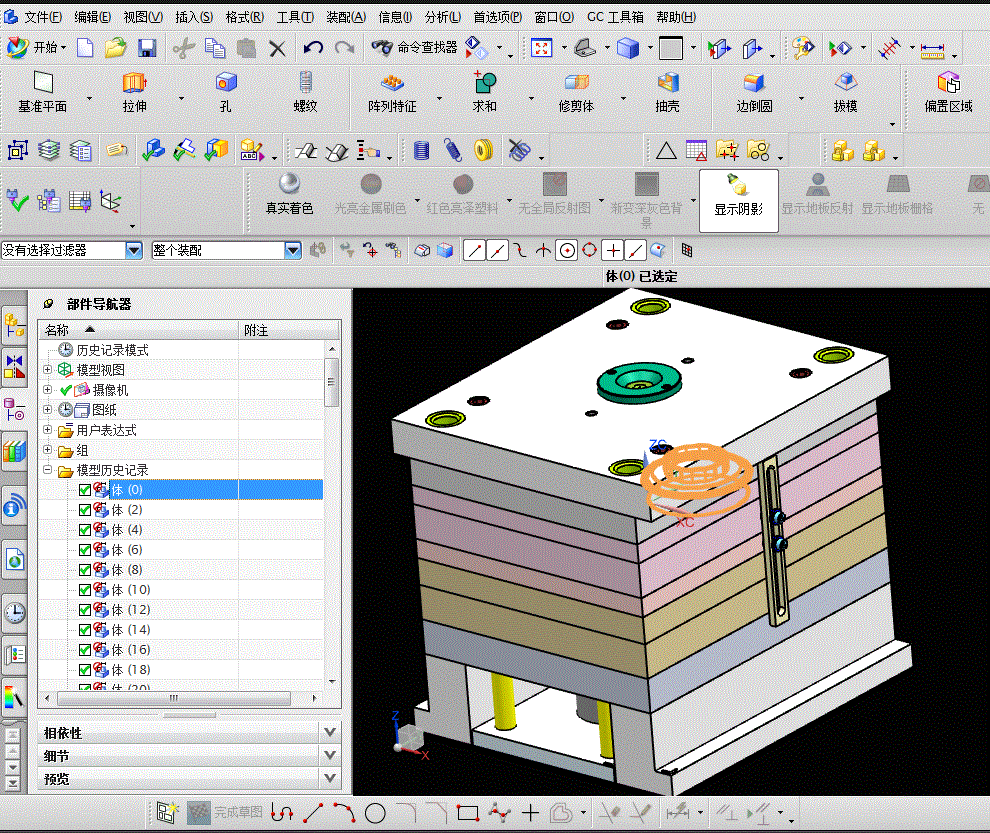990x833 pixels.
Task: Open the 整个装配 scope dropdown
Action: tap(292, 250)
